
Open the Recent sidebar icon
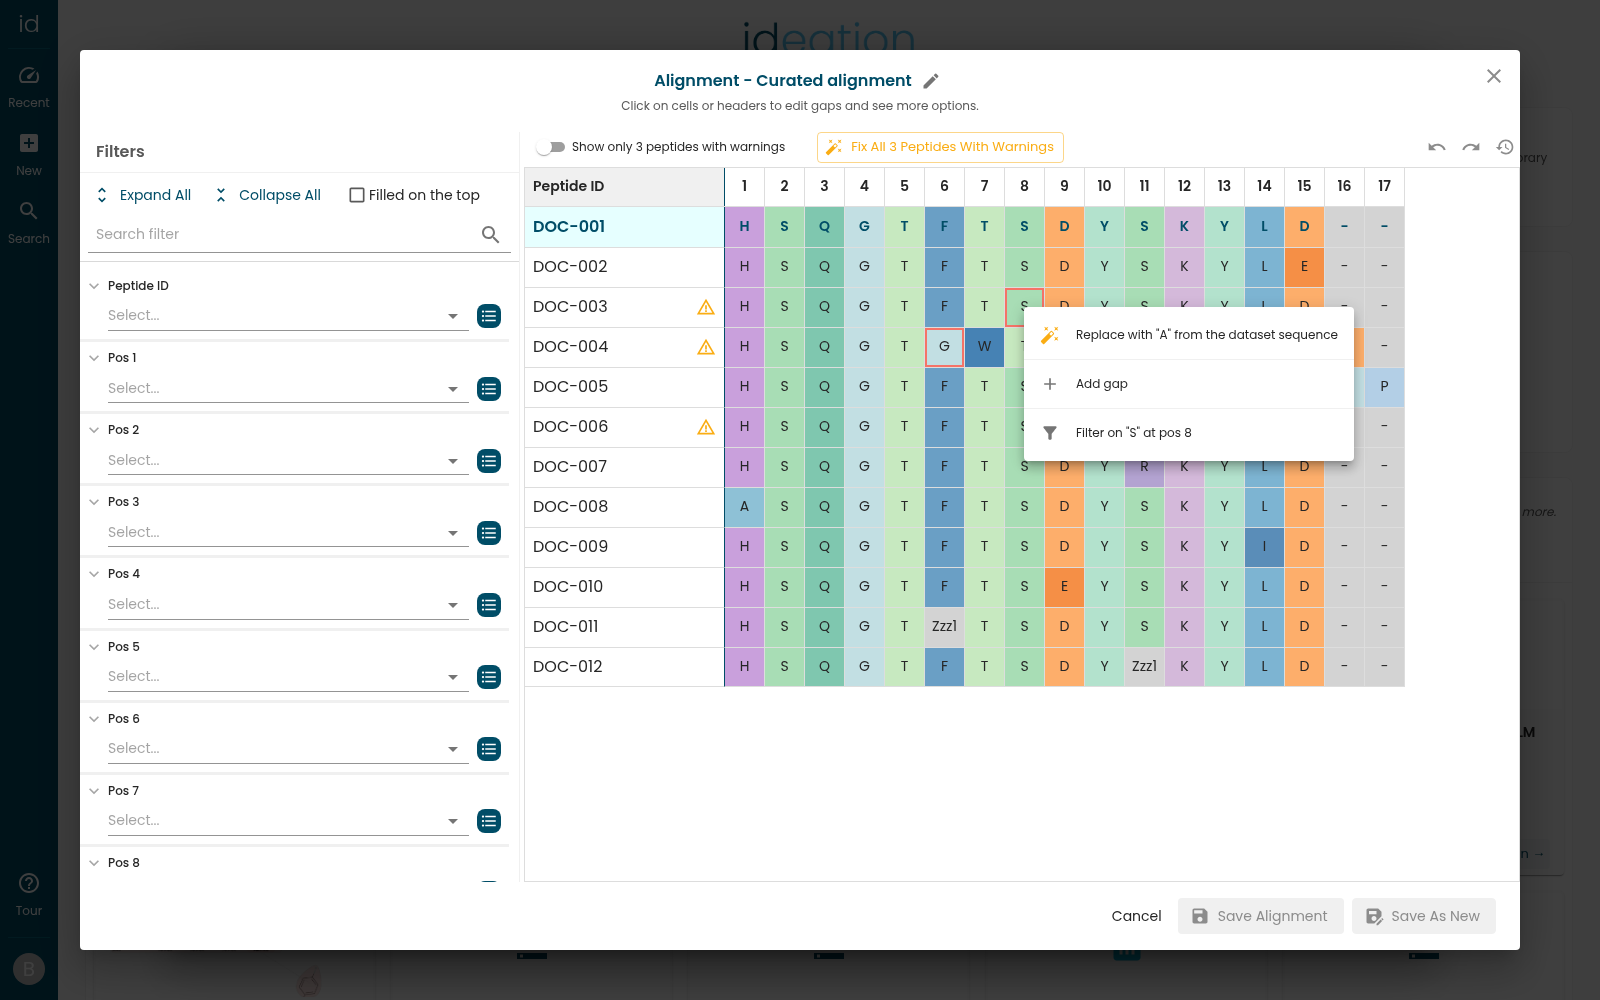[x=29, y=86]
